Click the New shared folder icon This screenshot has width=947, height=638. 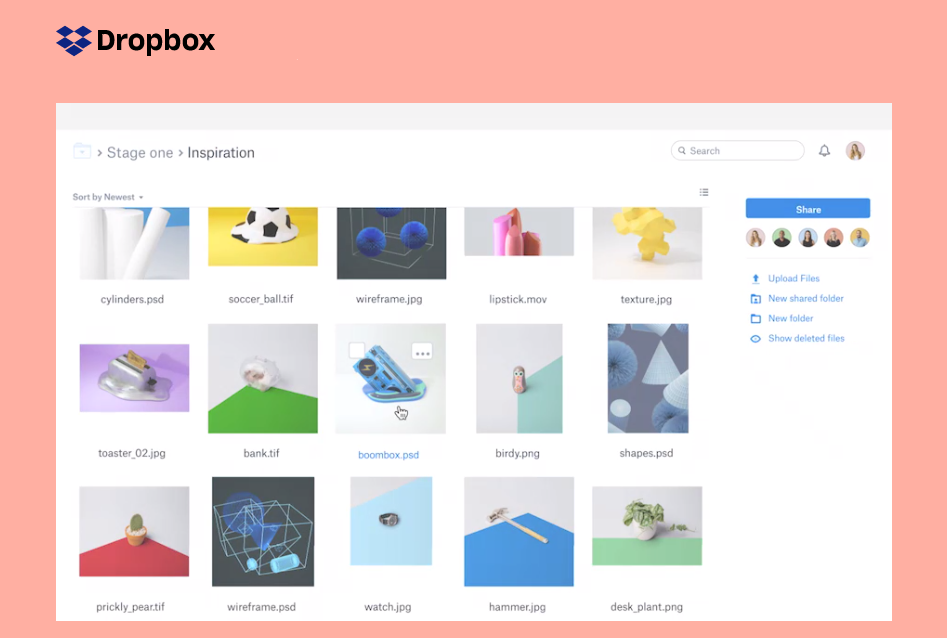tap(756, 299)
